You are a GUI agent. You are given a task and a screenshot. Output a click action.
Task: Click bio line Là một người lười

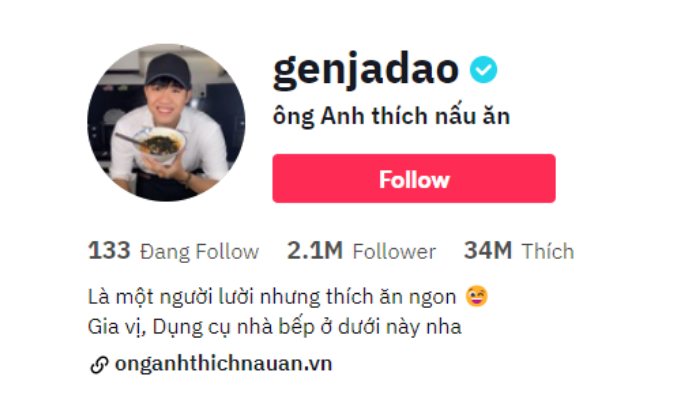pyautogui.click(x=272, y=297)
